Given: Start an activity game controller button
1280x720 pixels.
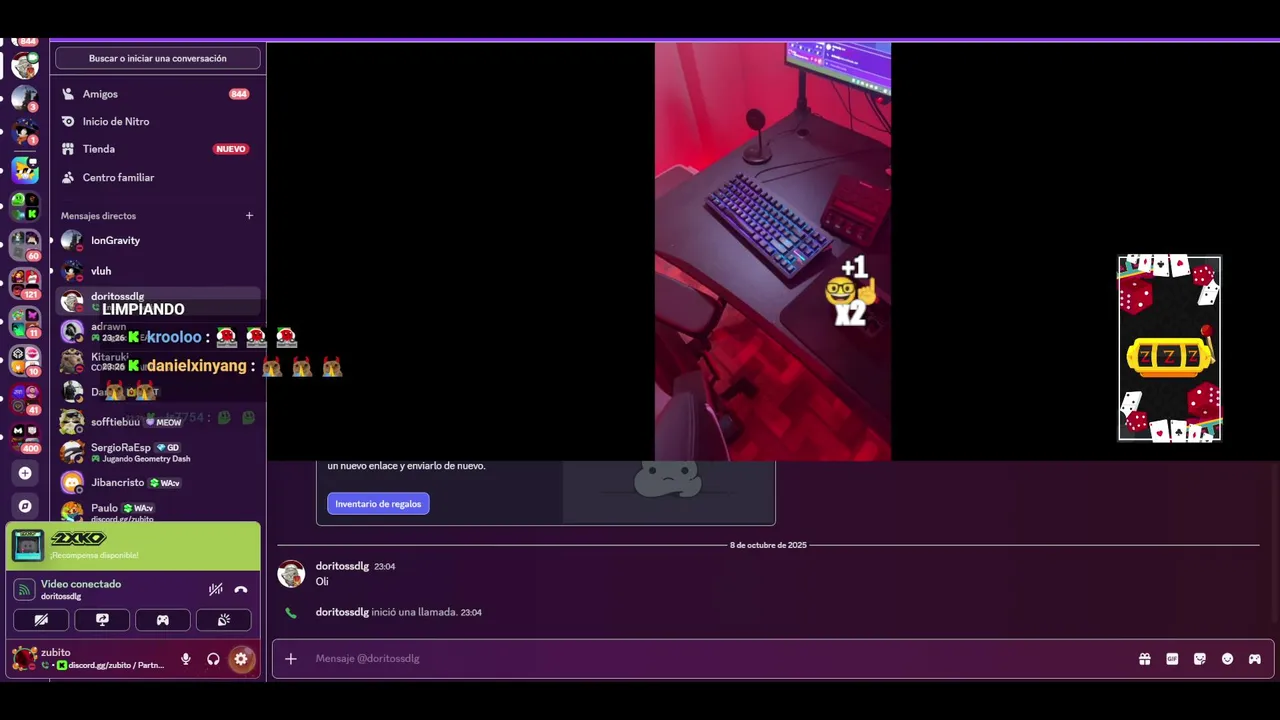Looking at the screenshot, I should (162, 620).
